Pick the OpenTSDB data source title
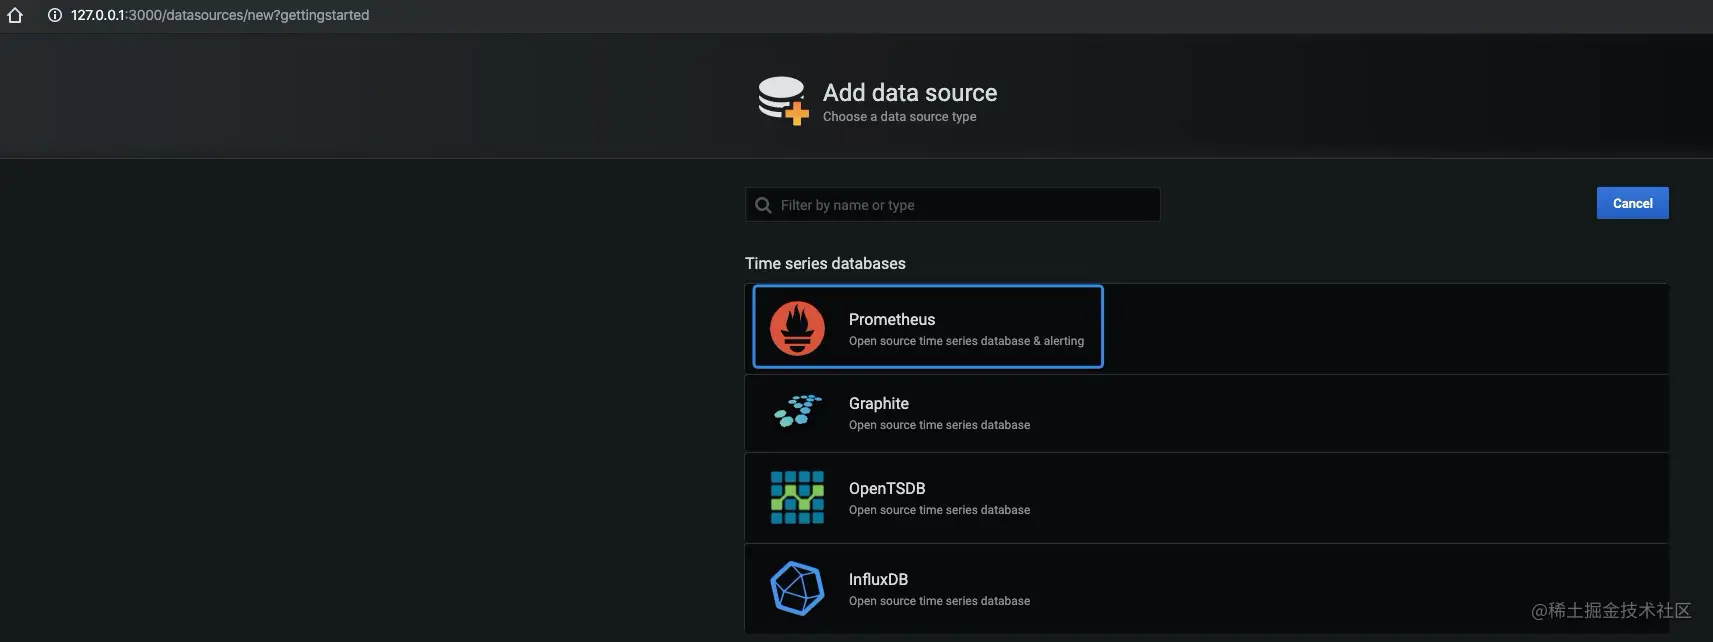Image resolution: width=1713 pixels, height=642 pixels. tap(887, 488)
